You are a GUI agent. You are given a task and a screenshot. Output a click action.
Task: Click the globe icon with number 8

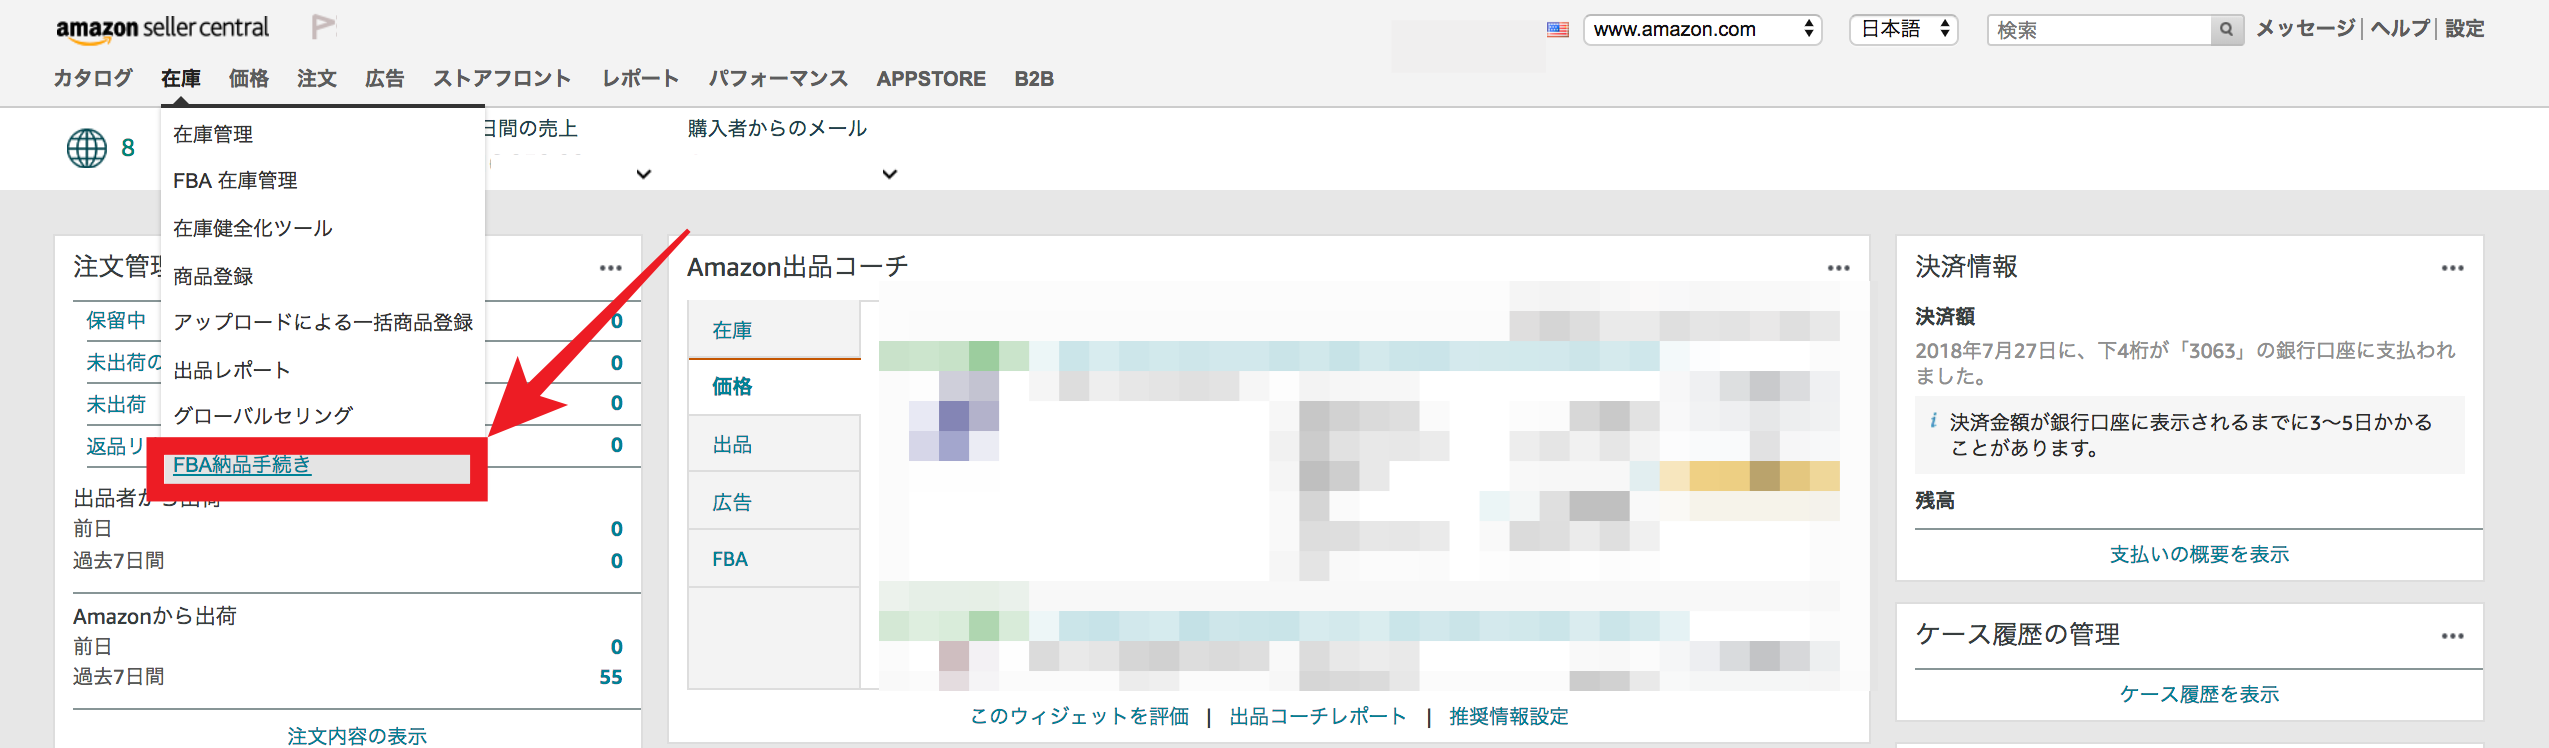click(x=87, y=148)
